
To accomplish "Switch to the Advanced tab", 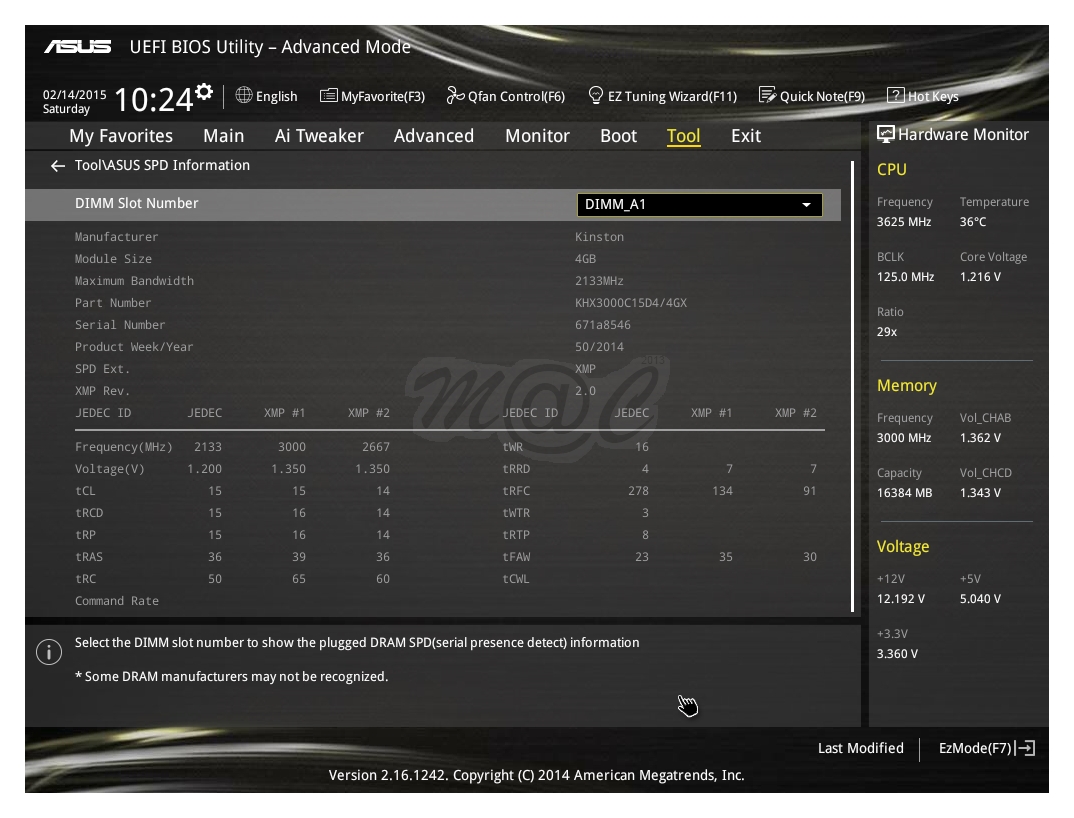I will pos(434,136).
